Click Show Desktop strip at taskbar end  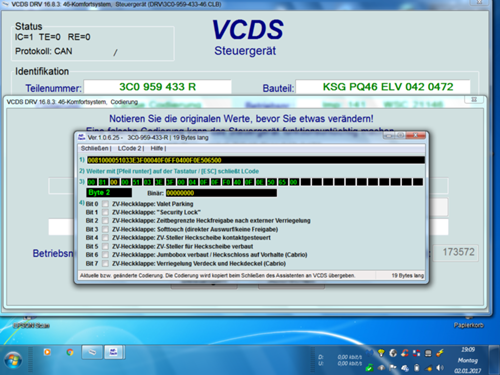(495, 360)
